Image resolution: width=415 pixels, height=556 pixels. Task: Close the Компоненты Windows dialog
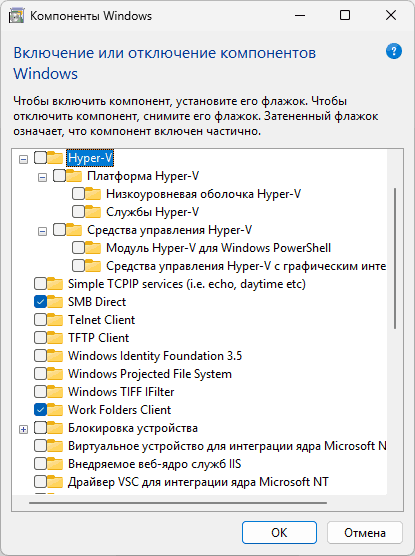(x=391, y=16)
